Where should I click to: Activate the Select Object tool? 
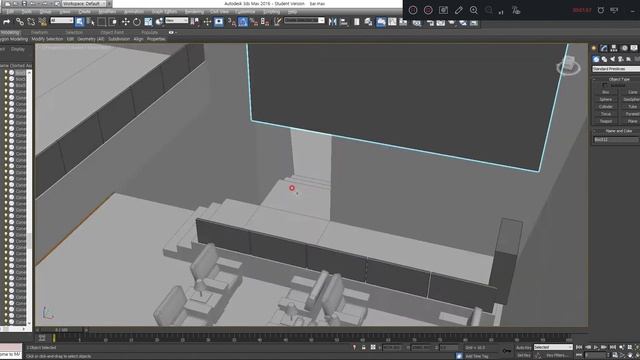point(80,21)
